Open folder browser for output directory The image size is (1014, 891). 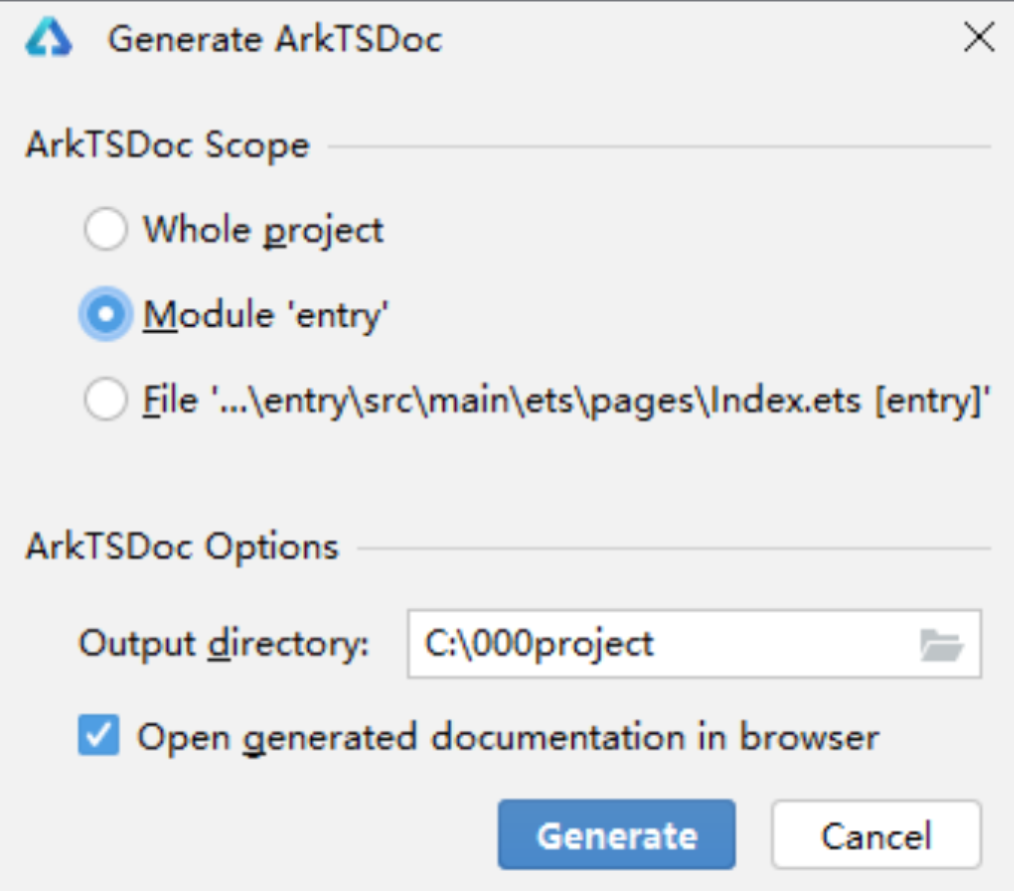click(x=940, y=645)
